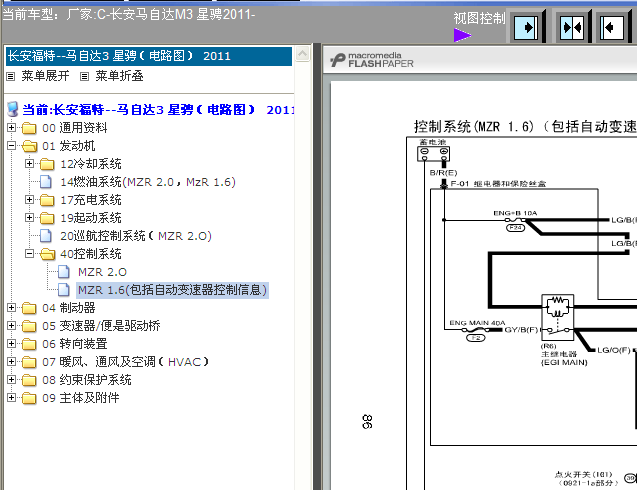The width and height of the screenshot is (637, 490).
Task: Click the blue header 长安福特--马自达3 星骋 2011
Action: click(149, 56)
